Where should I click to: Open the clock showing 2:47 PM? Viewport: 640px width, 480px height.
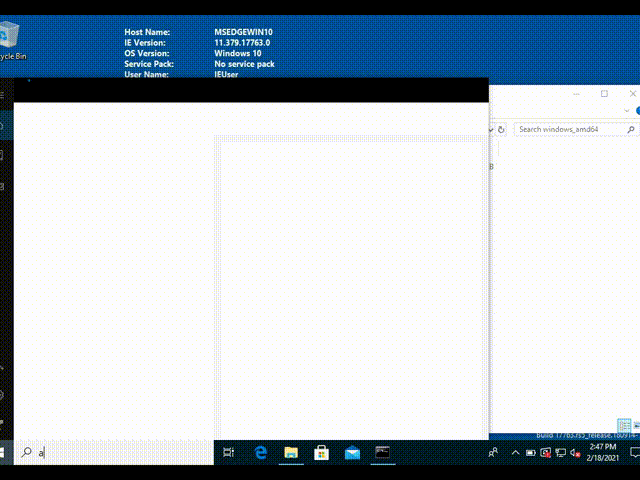tap(603, 452)
